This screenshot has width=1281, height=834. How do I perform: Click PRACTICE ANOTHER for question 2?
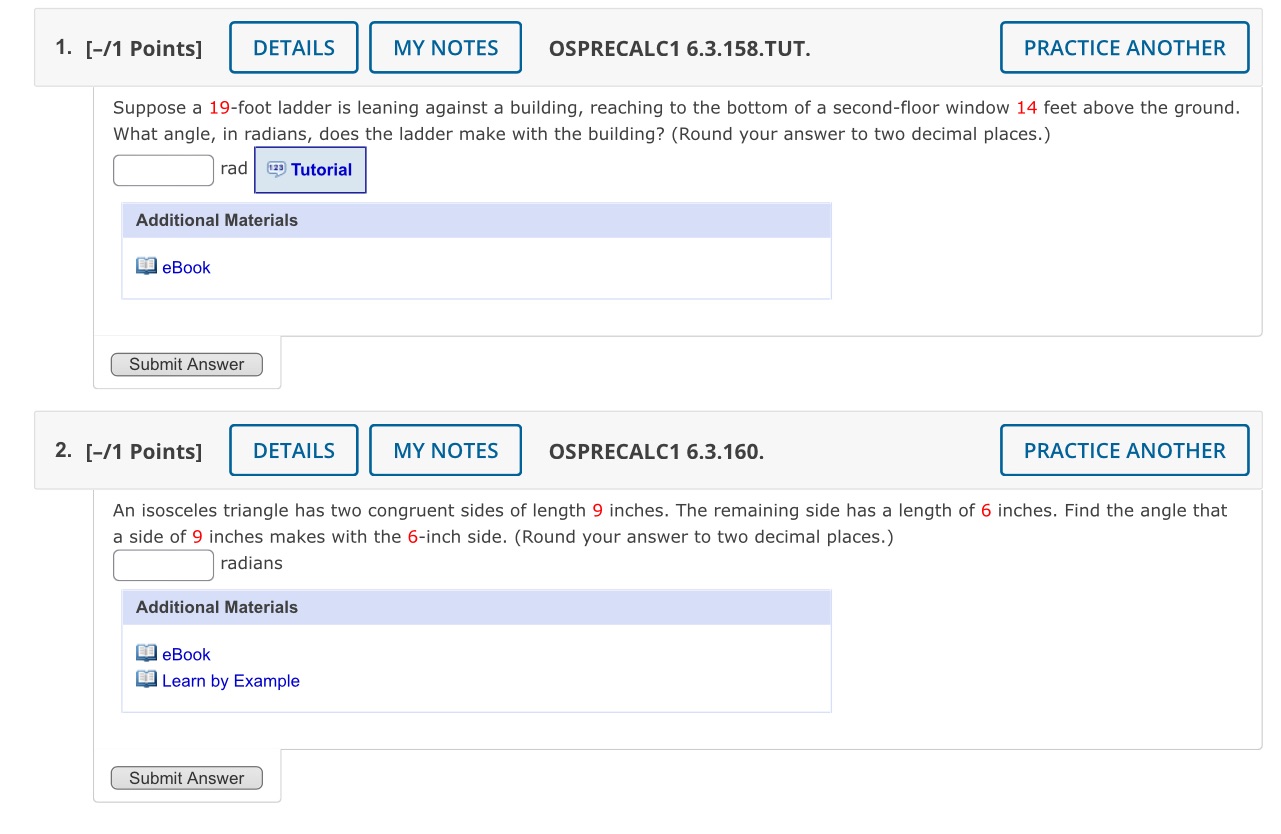pos(1124,451)
